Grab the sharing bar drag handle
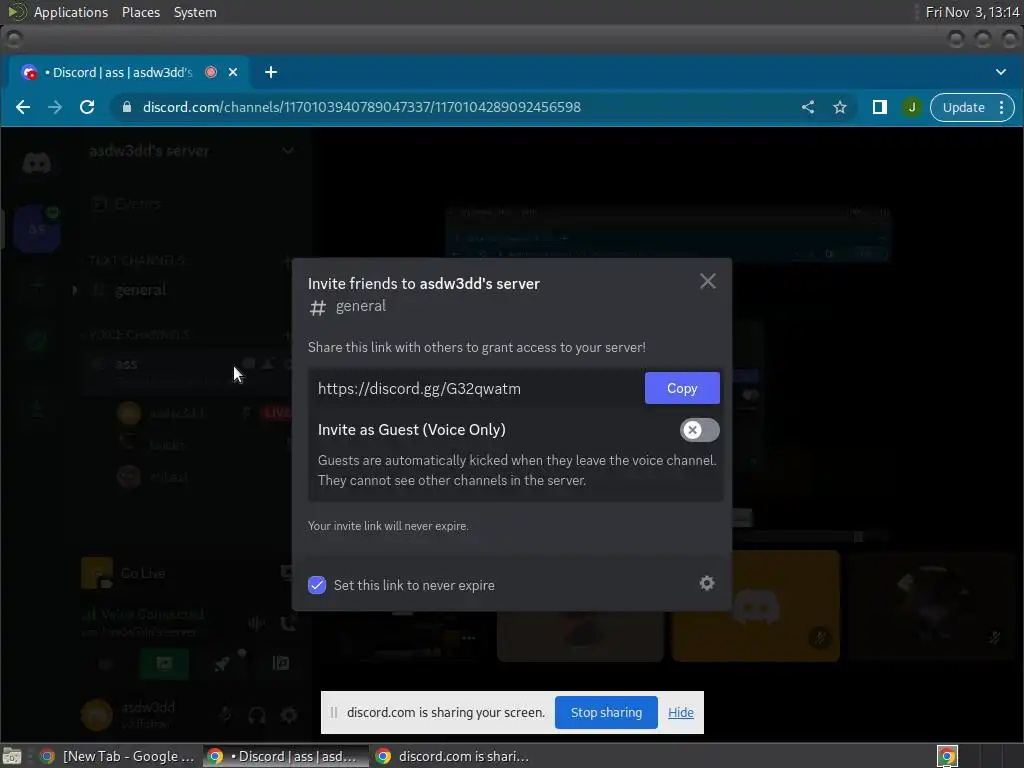 point(334,712)
